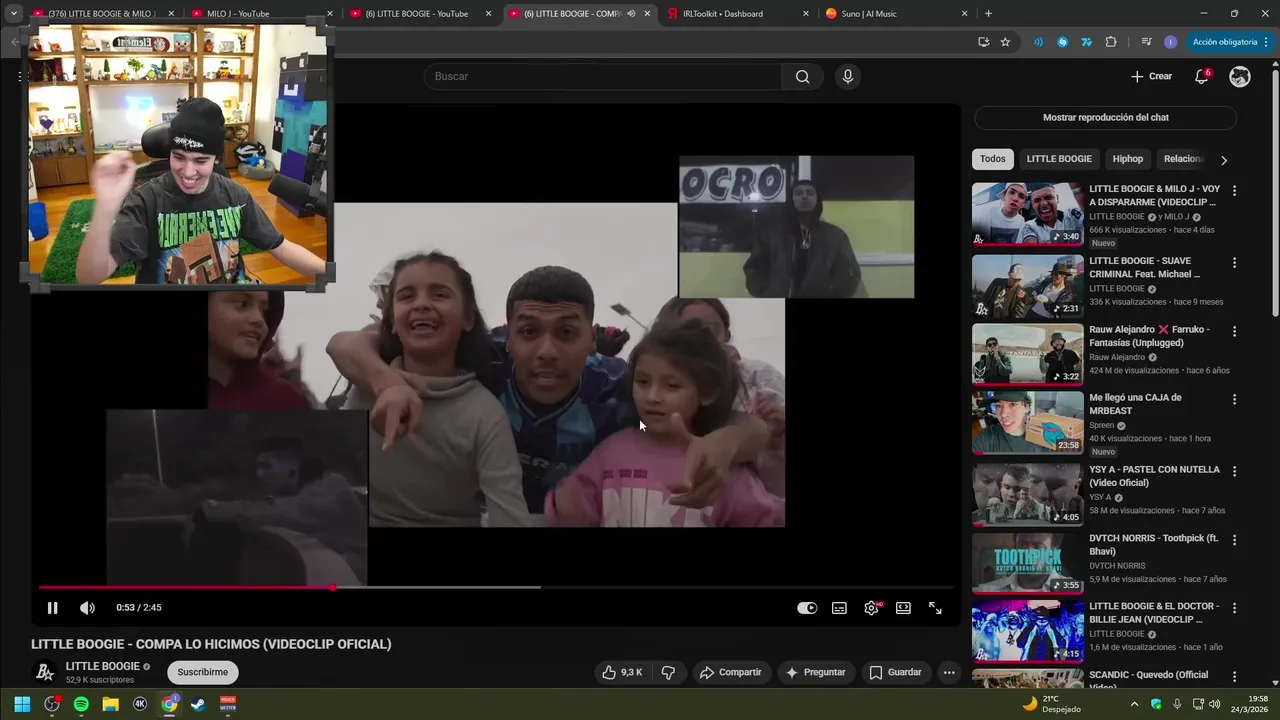Mute the tab via speaker icon
This screenshot has height=720, width=1280.
coord(631,13)
